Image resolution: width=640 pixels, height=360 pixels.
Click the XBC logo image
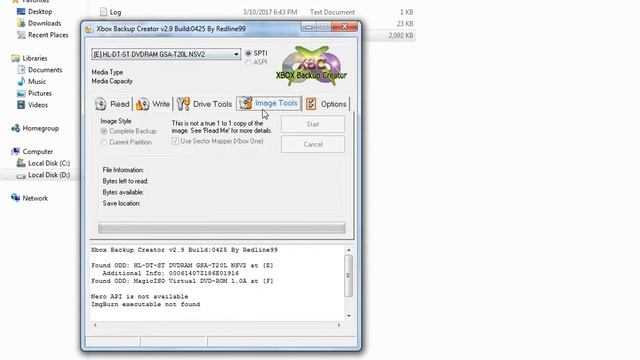click(x=312, y=66)
